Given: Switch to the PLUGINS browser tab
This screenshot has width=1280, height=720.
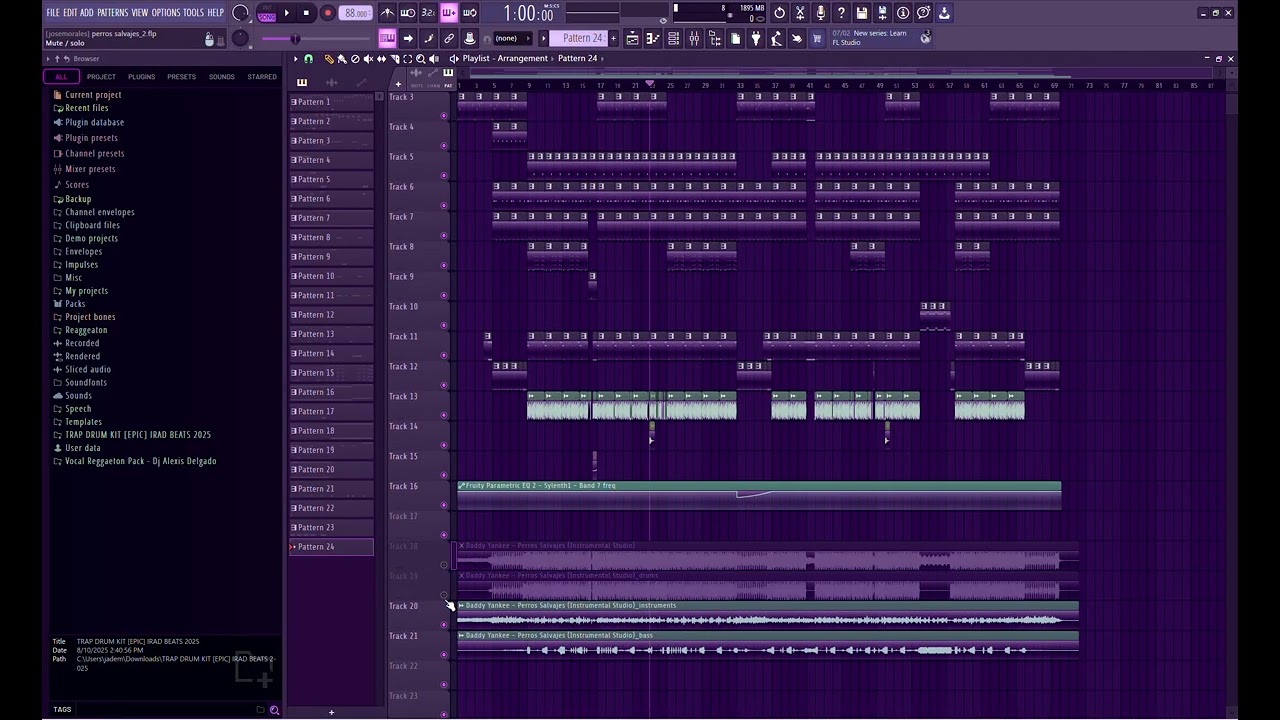Looking at the screenshot, I should pos(141,77).
